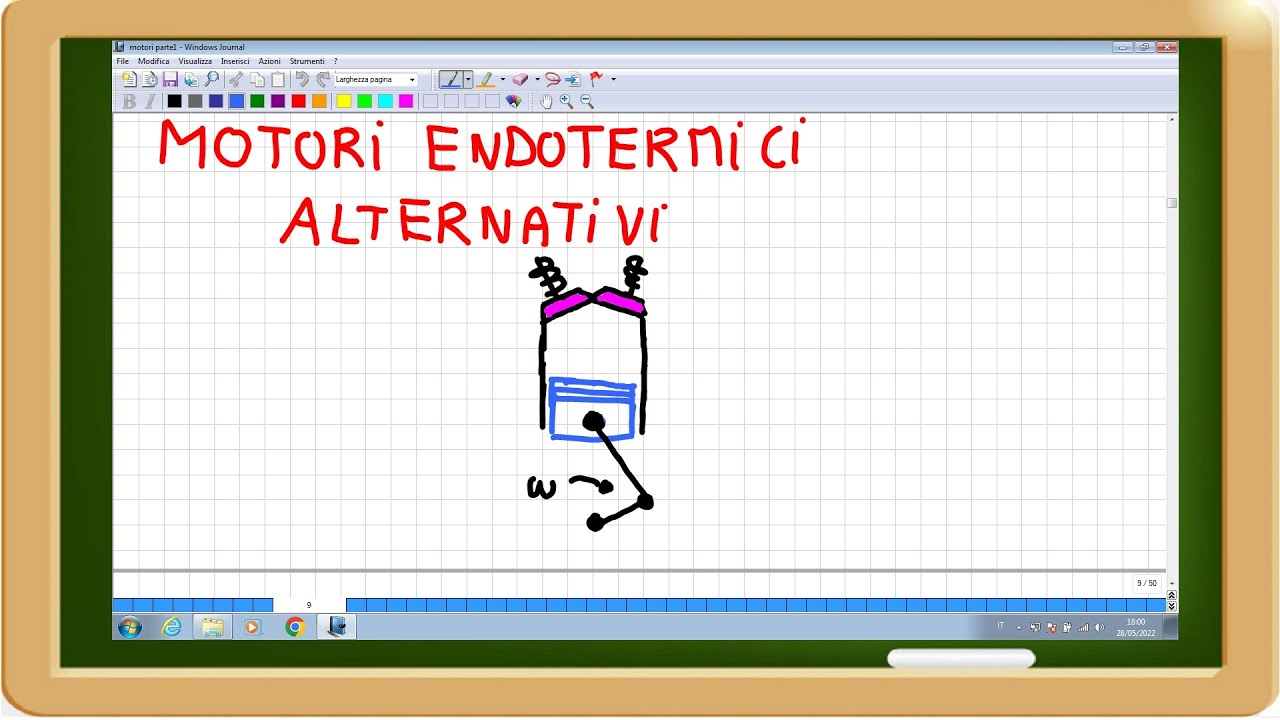Click the 9 / 50 page indicator
This screenshot has width=1280, height=720.
[1146, 583]
